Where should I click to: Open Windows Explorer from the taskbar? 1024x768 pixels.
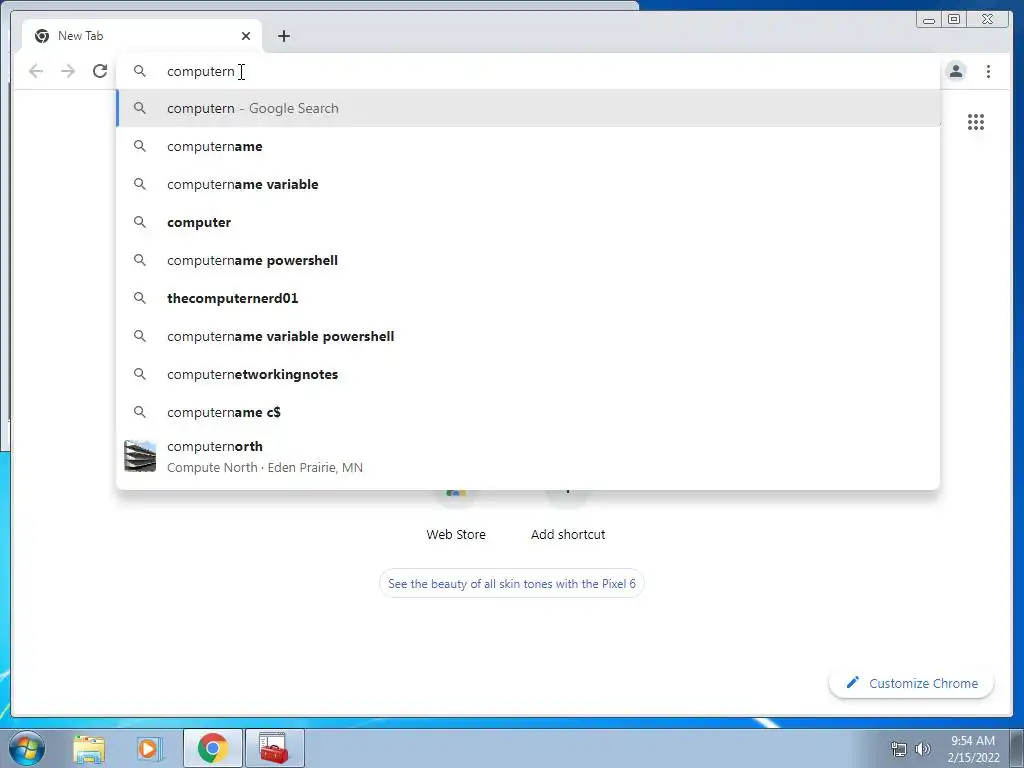click(x=89, y=749)
